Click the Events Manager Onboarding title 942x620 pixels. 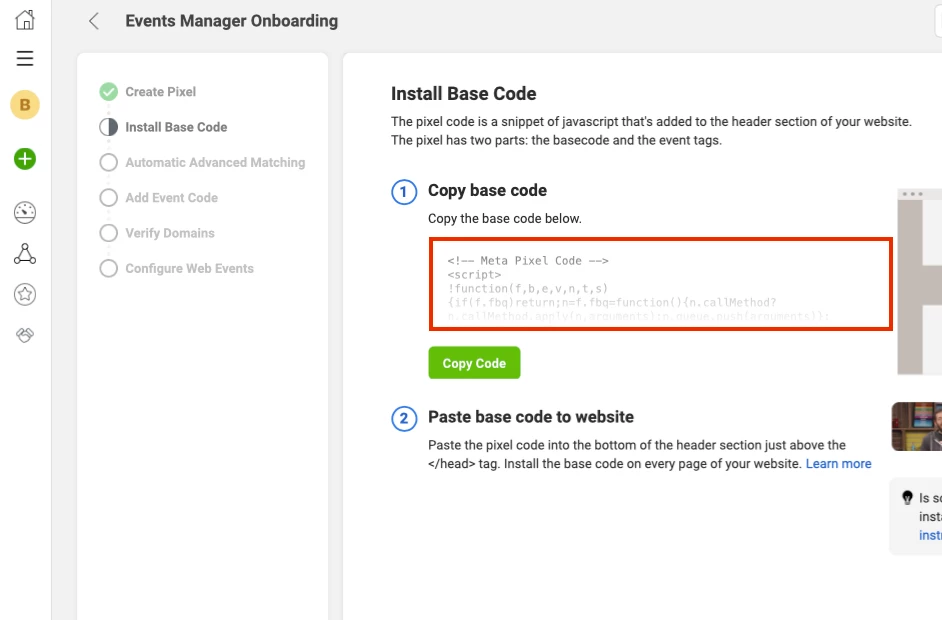point(231,21)
